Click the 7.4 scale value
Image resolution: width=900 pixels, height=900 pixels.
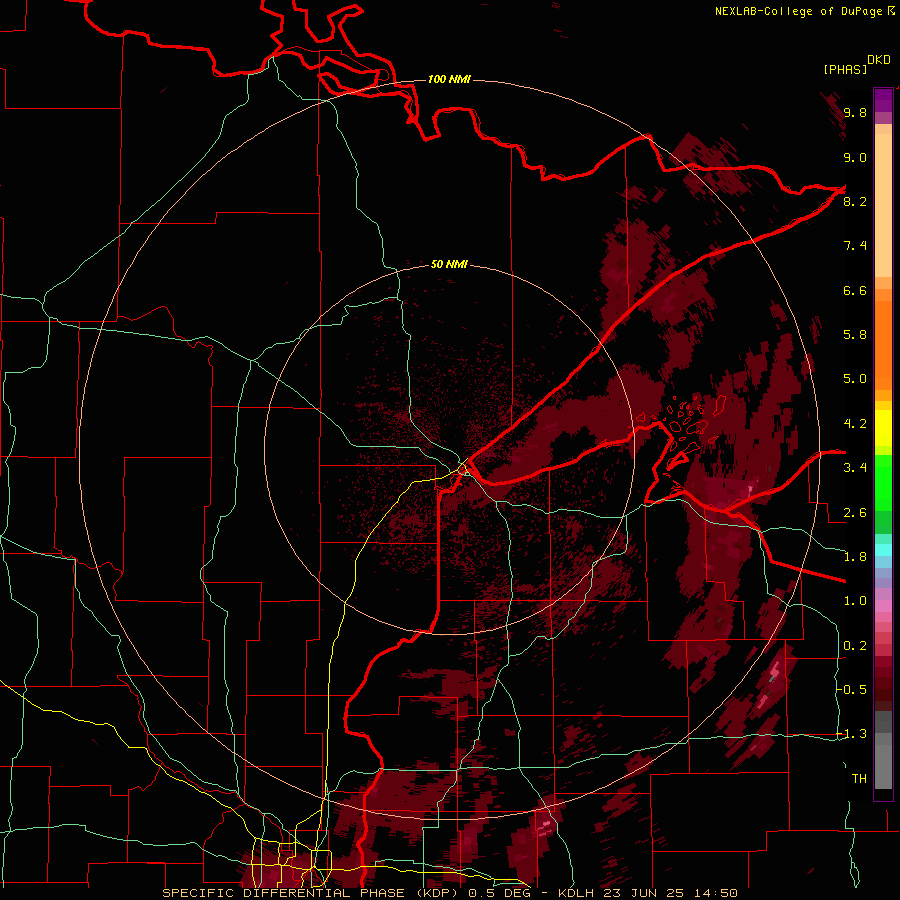coord(855,246)
